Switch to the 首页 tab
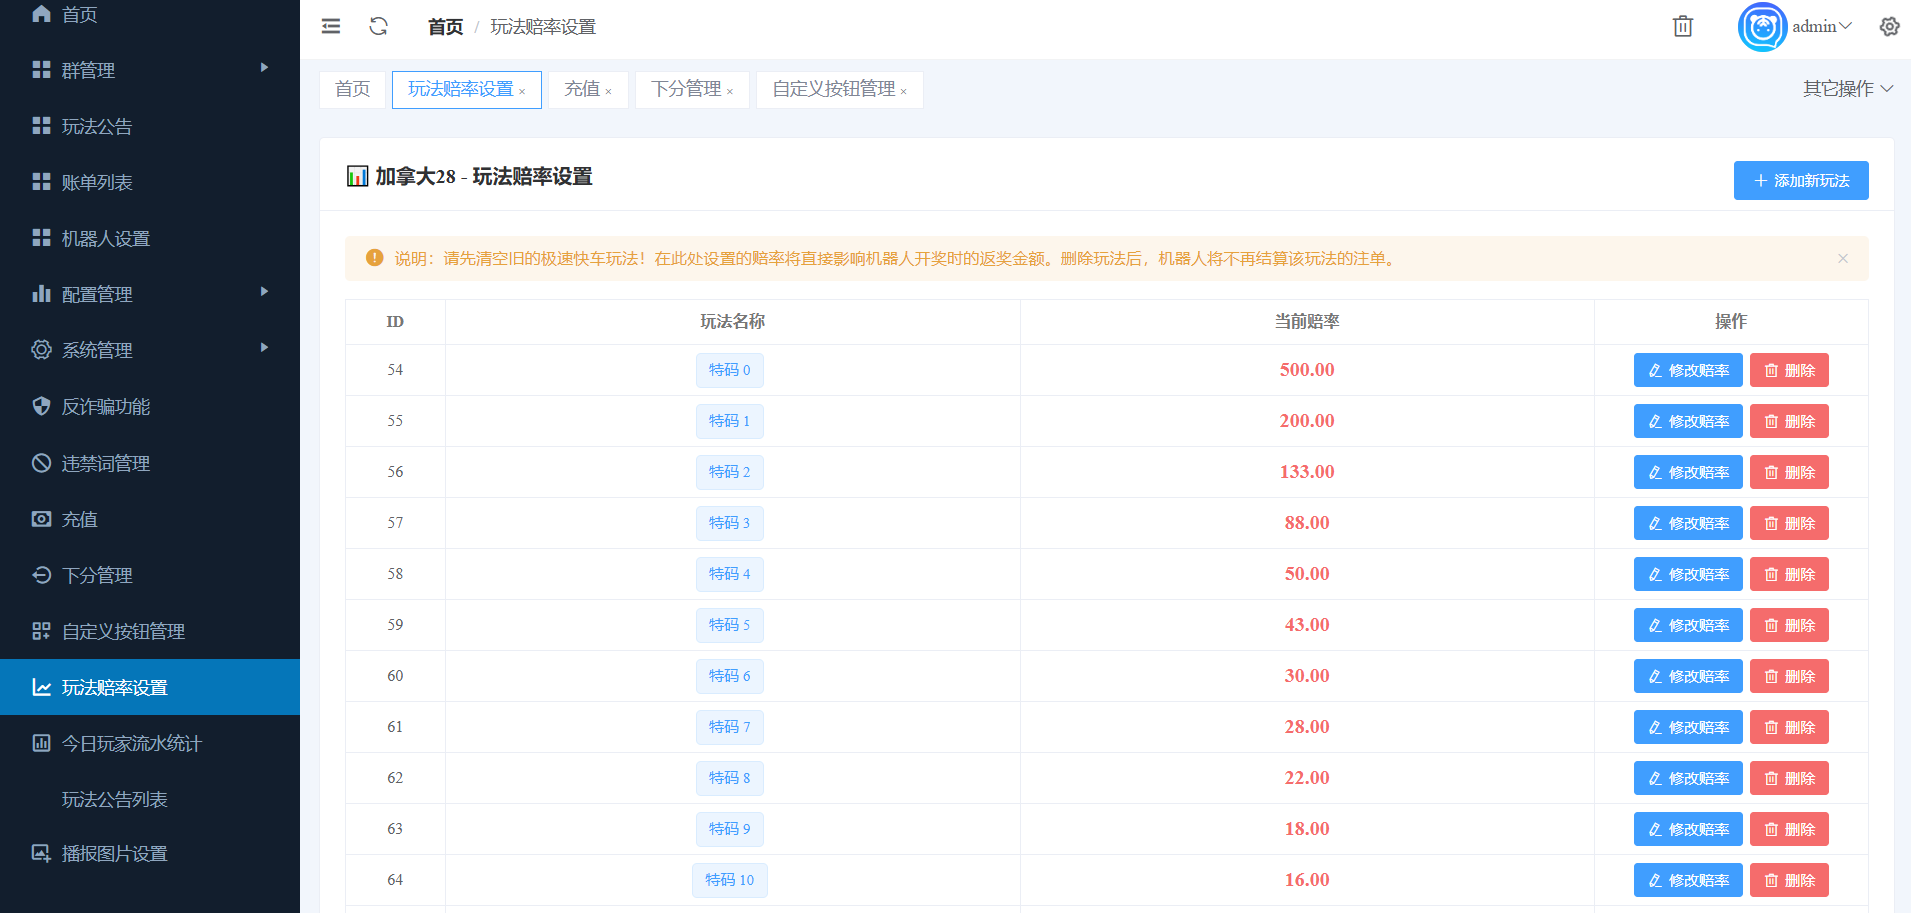 click(352, 89)
